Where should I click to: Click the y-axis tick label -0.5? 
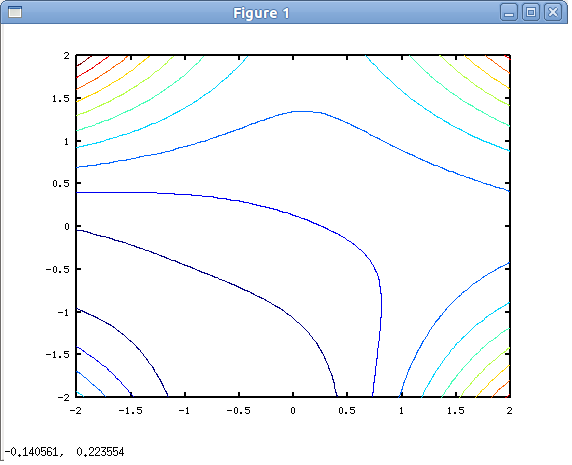point(58,269)
